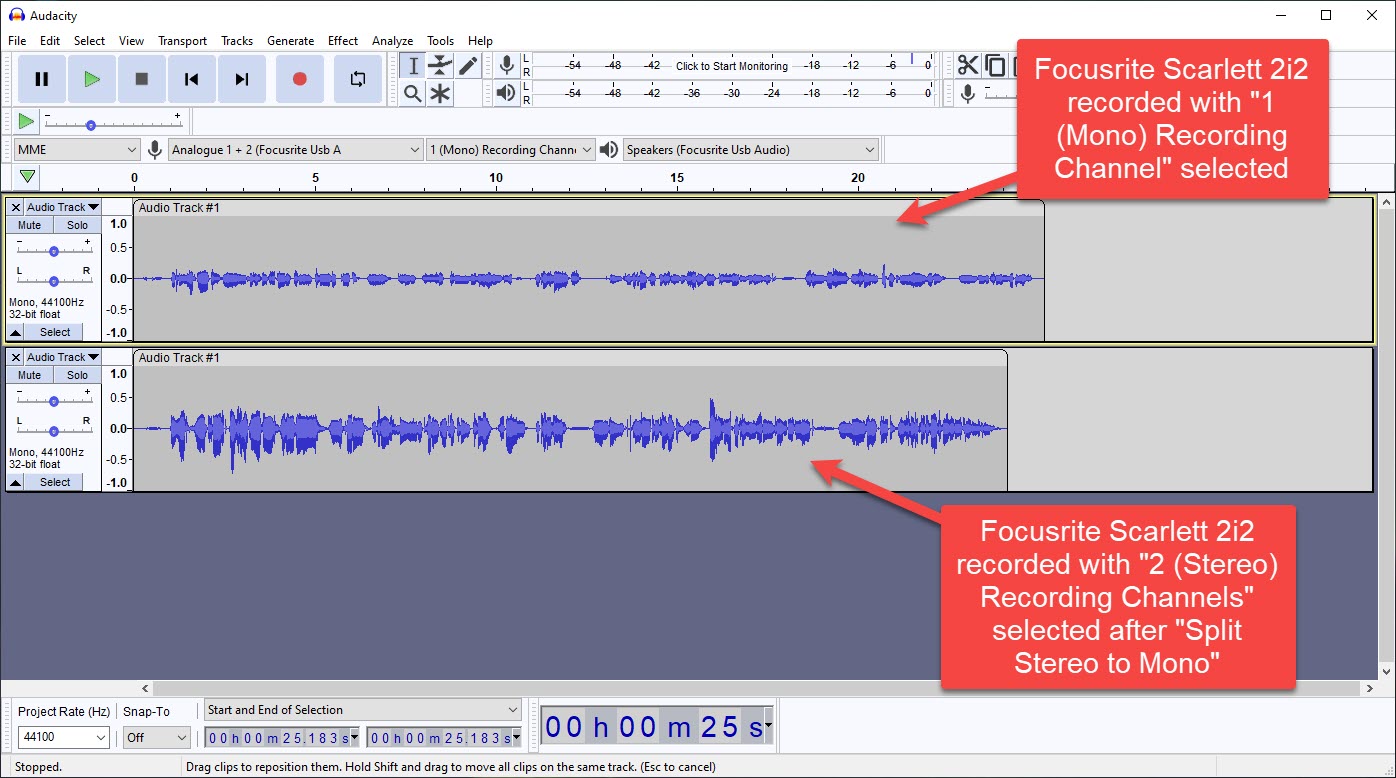Adjust pan slider on first audio track

click(54, 280)
